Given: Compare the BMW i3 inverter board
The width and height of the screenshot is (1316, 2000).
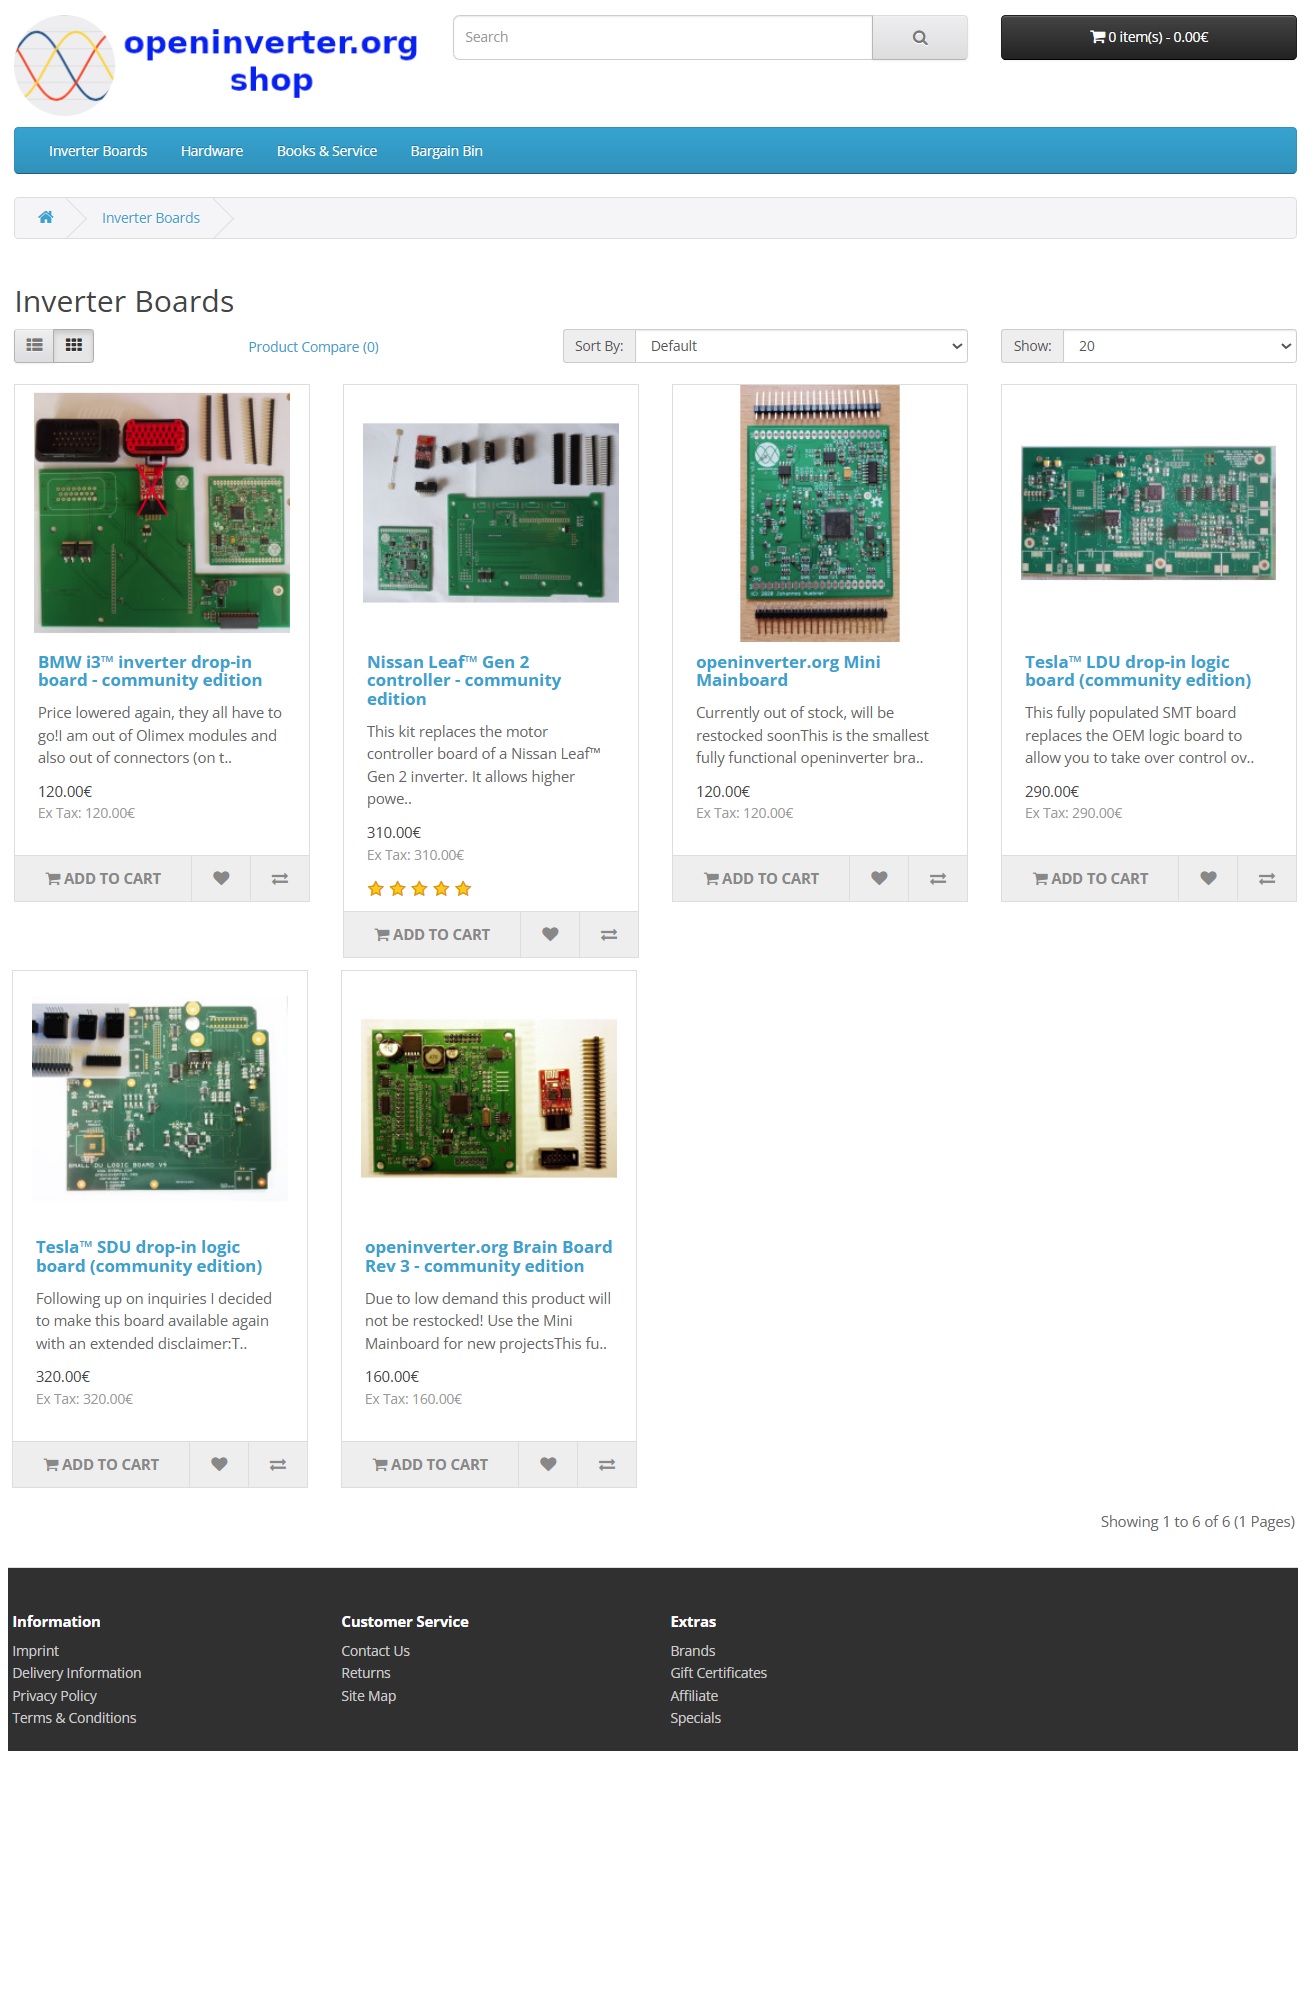Looking at the screenshot, I should 280,879.
